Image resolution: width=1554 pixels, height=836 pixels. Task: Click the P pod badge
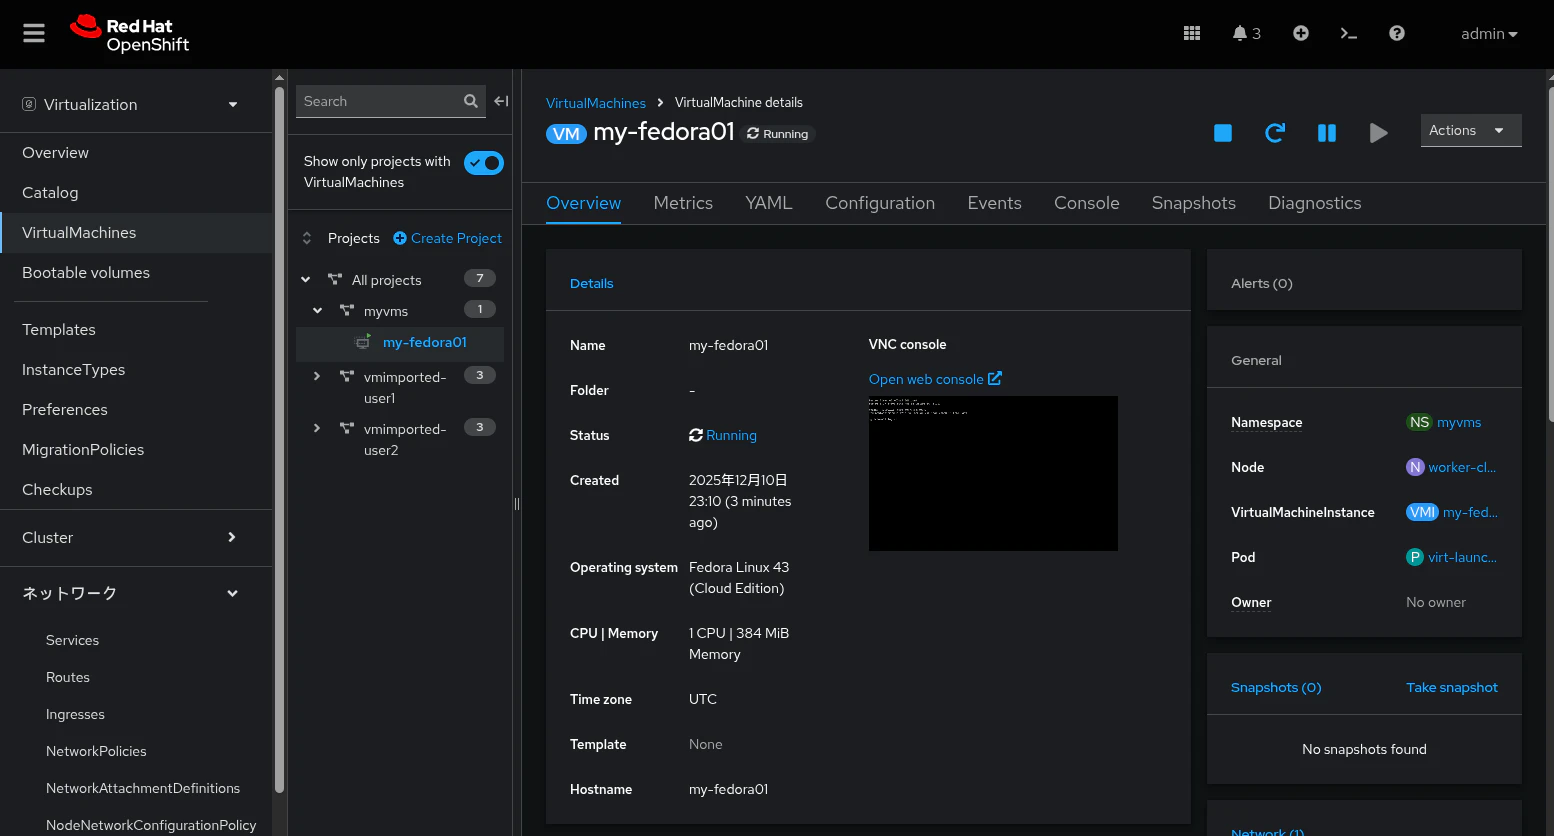[1415, 557]
